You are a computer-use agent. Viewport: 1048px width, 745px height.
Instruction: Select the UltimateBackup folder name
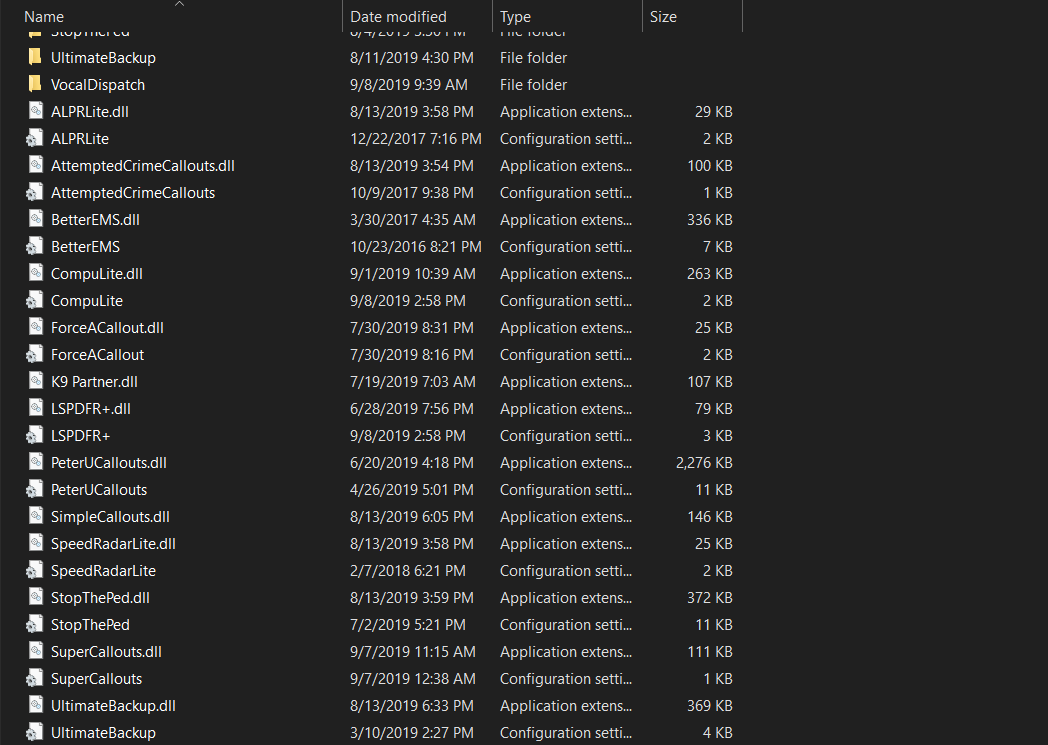pos(103,58)
